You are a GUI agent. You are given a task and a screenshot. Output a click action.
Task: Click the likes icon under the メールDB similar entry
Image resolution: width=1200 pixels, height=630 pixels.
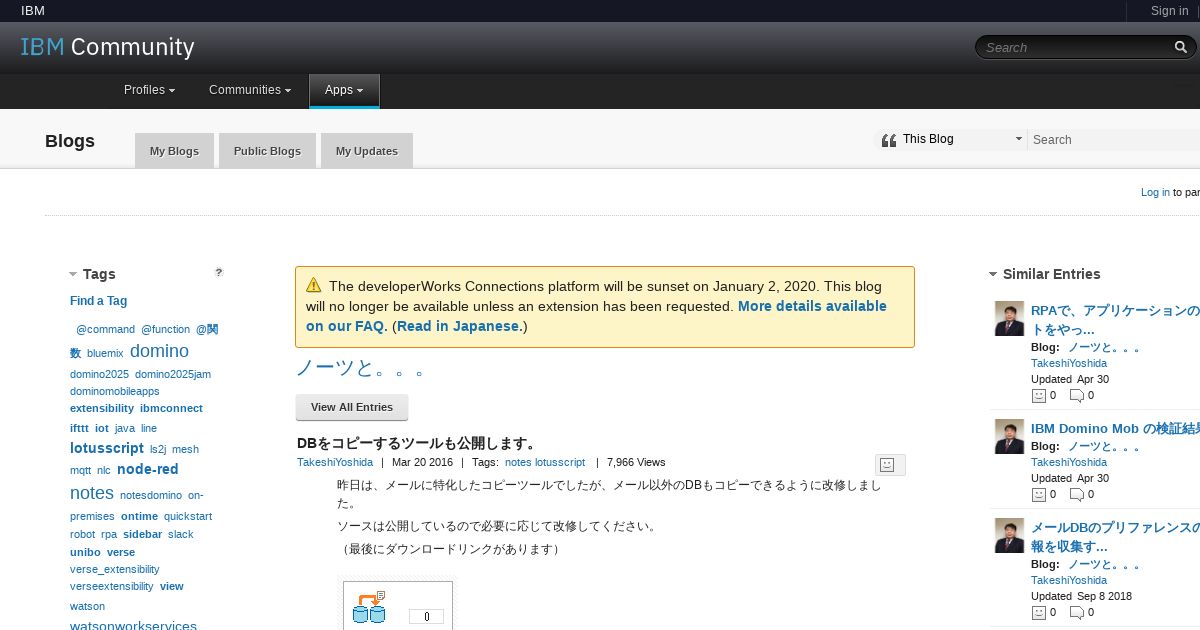click(1039, 613)
